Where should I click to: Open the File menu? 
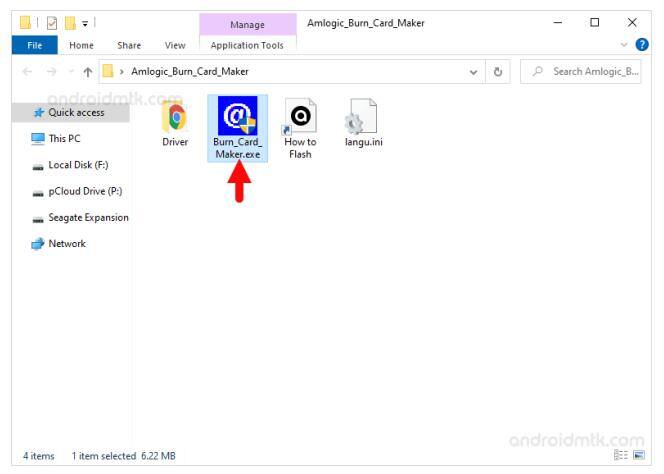[x=34, y=45]
